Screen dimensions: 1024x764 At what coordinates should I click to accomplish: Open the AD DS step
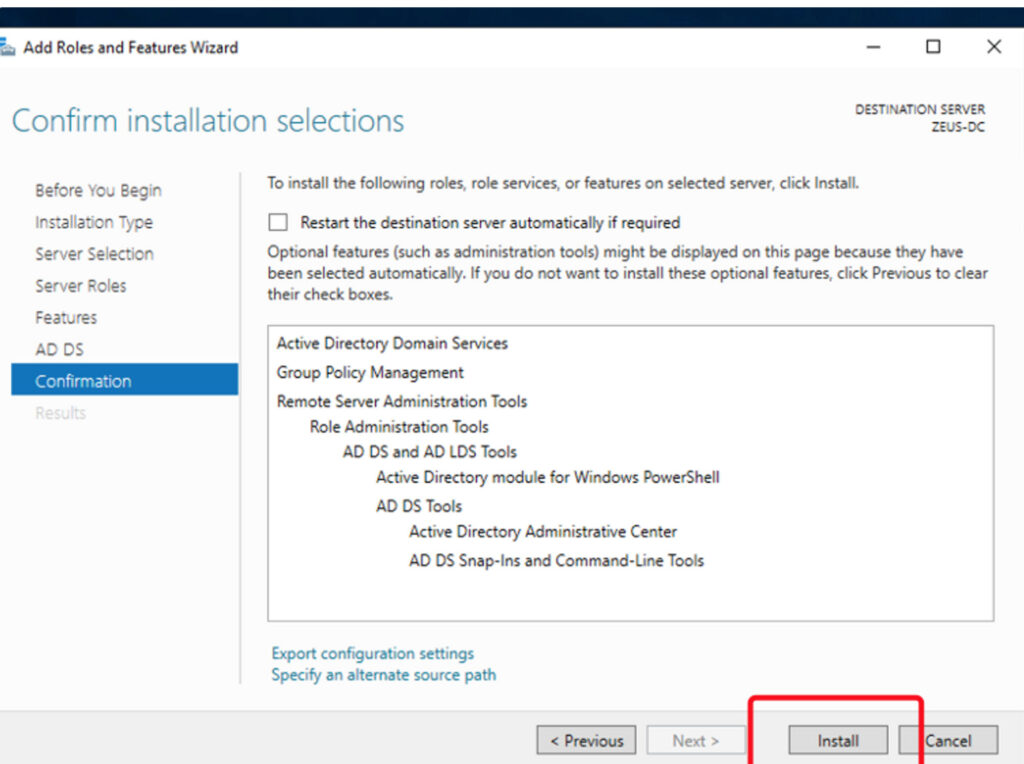click(x=59, y=350)
